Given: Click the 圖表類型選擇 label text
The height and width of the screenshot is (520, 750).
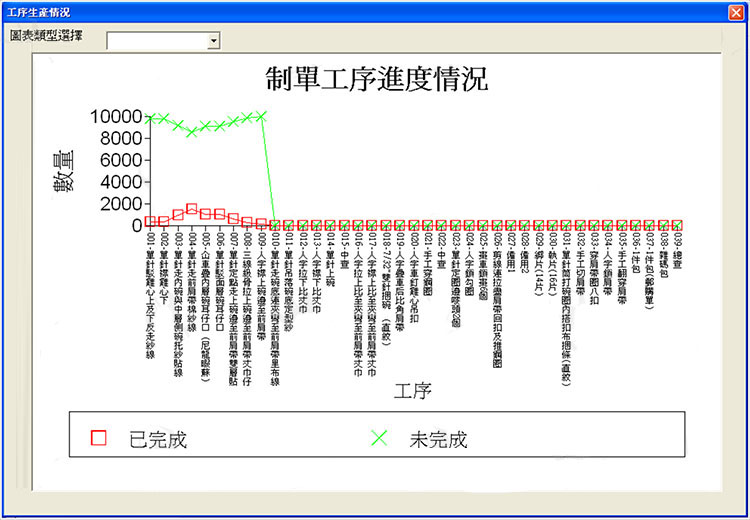Looking at the screenshot, I should coord(46,35).
